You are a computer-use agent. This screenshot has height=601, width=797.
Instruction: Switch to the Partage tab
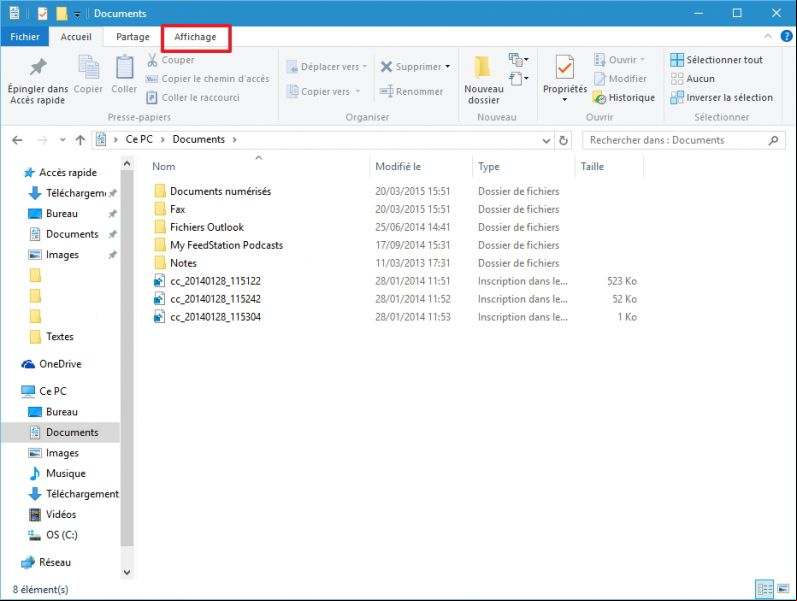pyautogui.click(x=133, y=37)
